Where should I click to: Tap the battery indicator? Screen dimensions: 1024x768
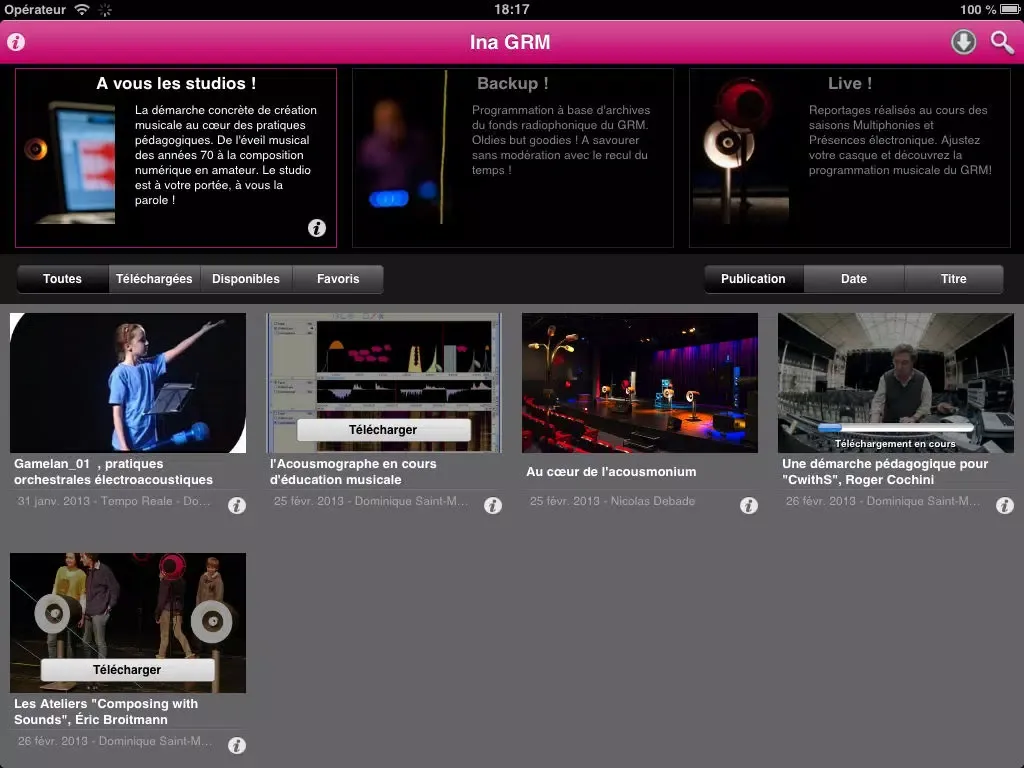click(x=1010, y=9)
